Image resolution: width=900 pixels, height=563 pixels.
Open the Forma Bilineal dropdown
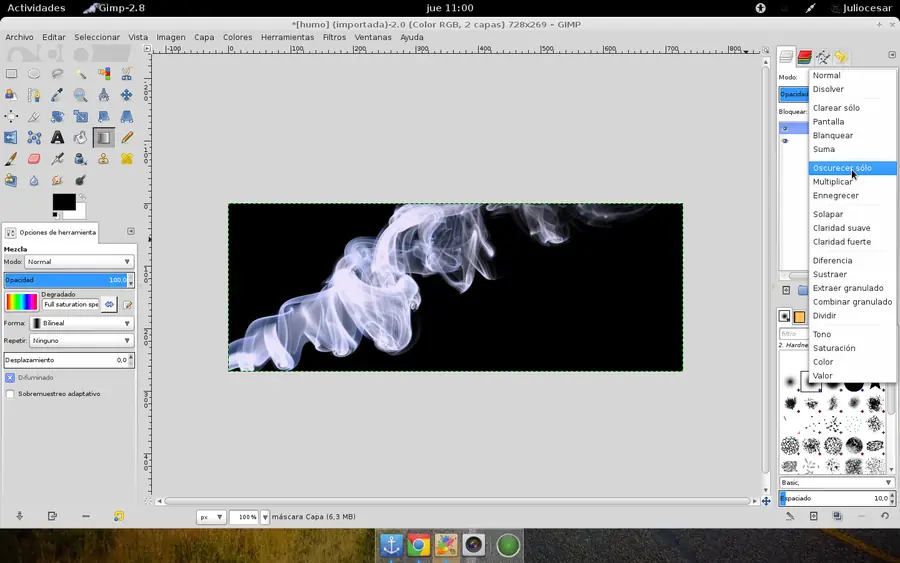[x=81, y=324]
